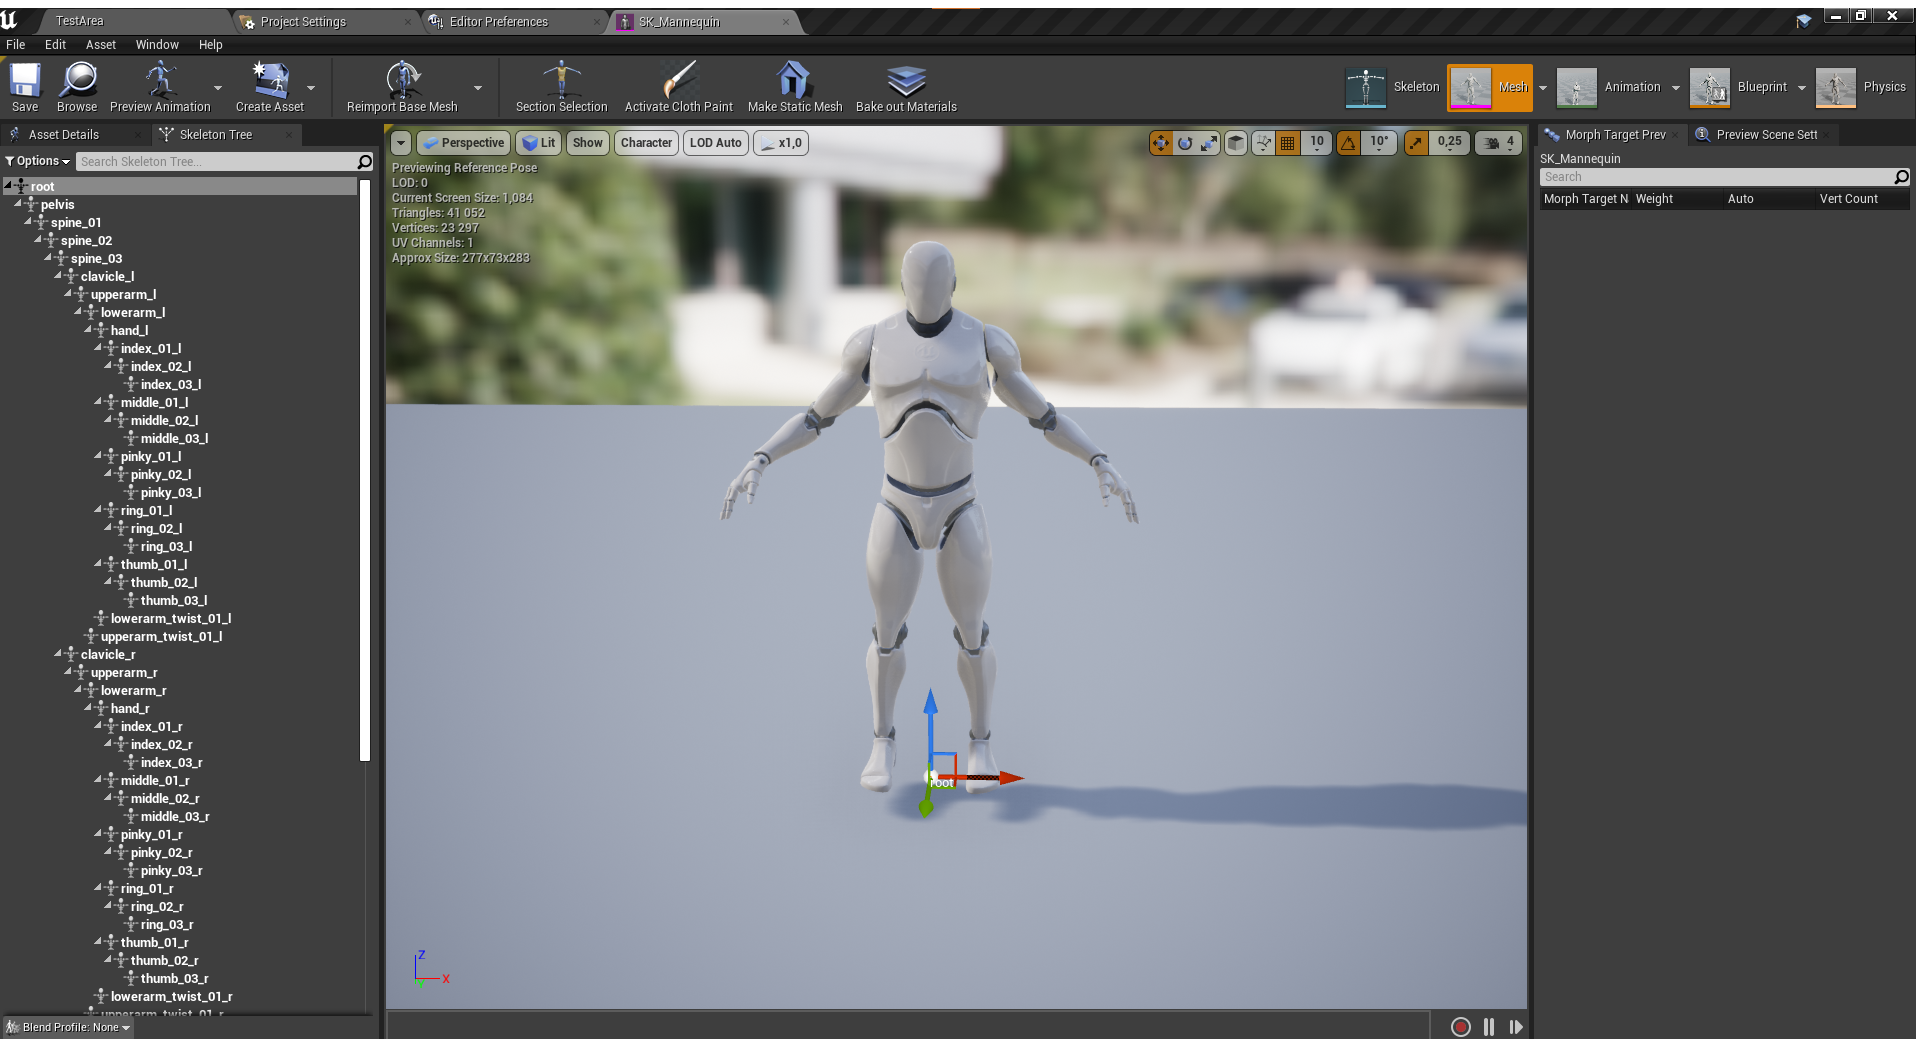
Task: Open the Physics editor mode
Action: coord(1862,87)
